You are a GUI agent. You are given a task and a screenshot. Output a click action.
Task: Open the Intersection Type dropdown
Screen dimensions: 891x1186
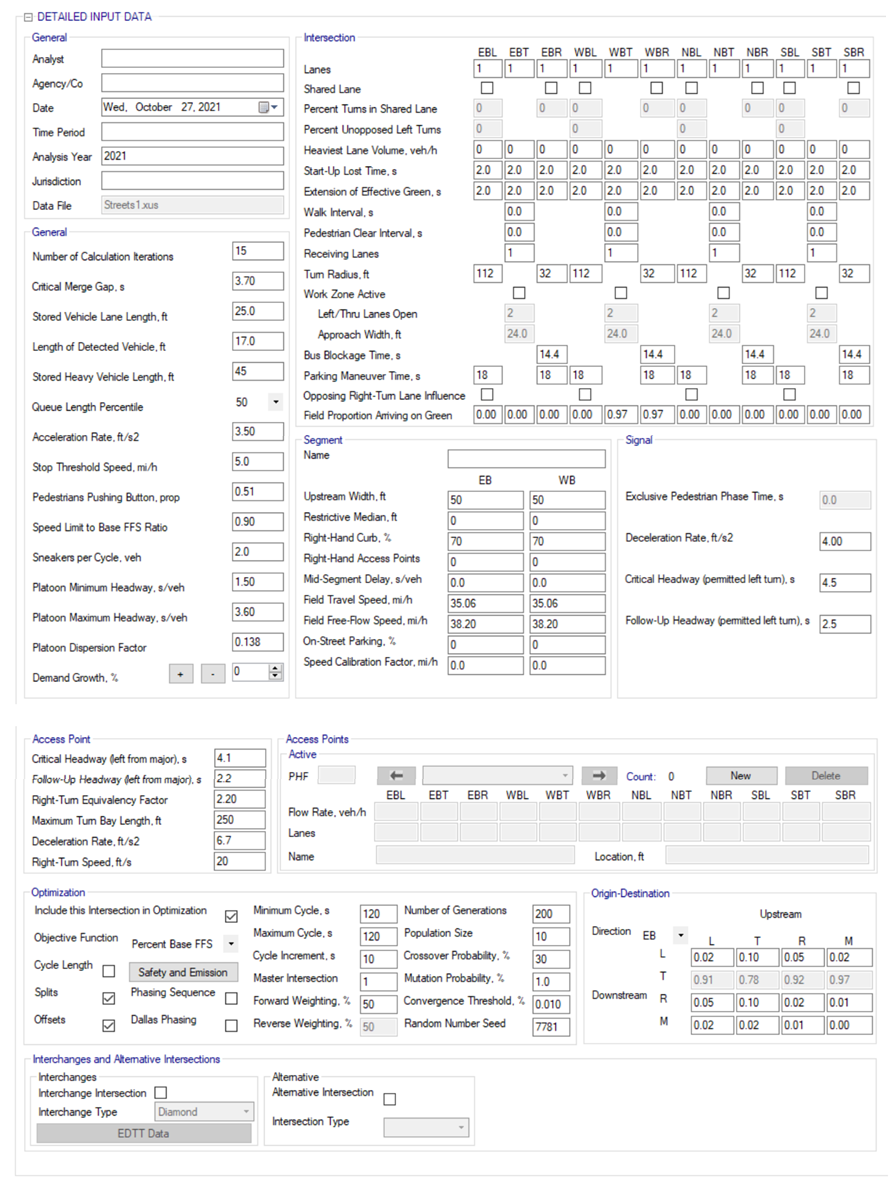point(426,1128)
